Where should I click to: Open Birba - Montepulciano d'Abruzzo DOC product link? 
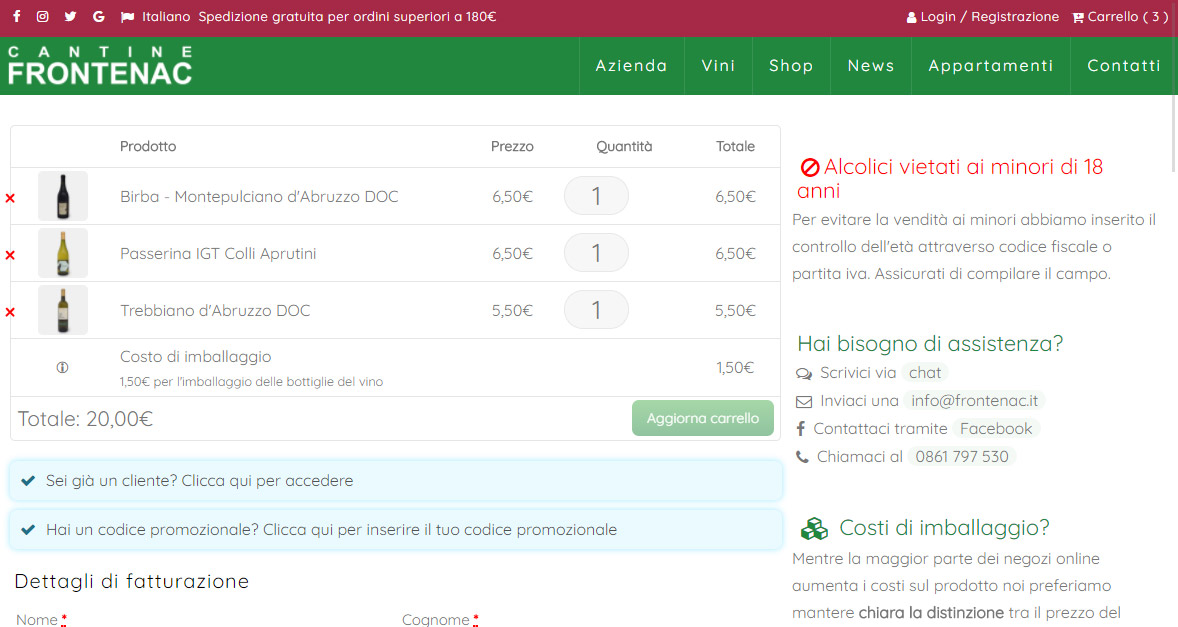point(259,197)
